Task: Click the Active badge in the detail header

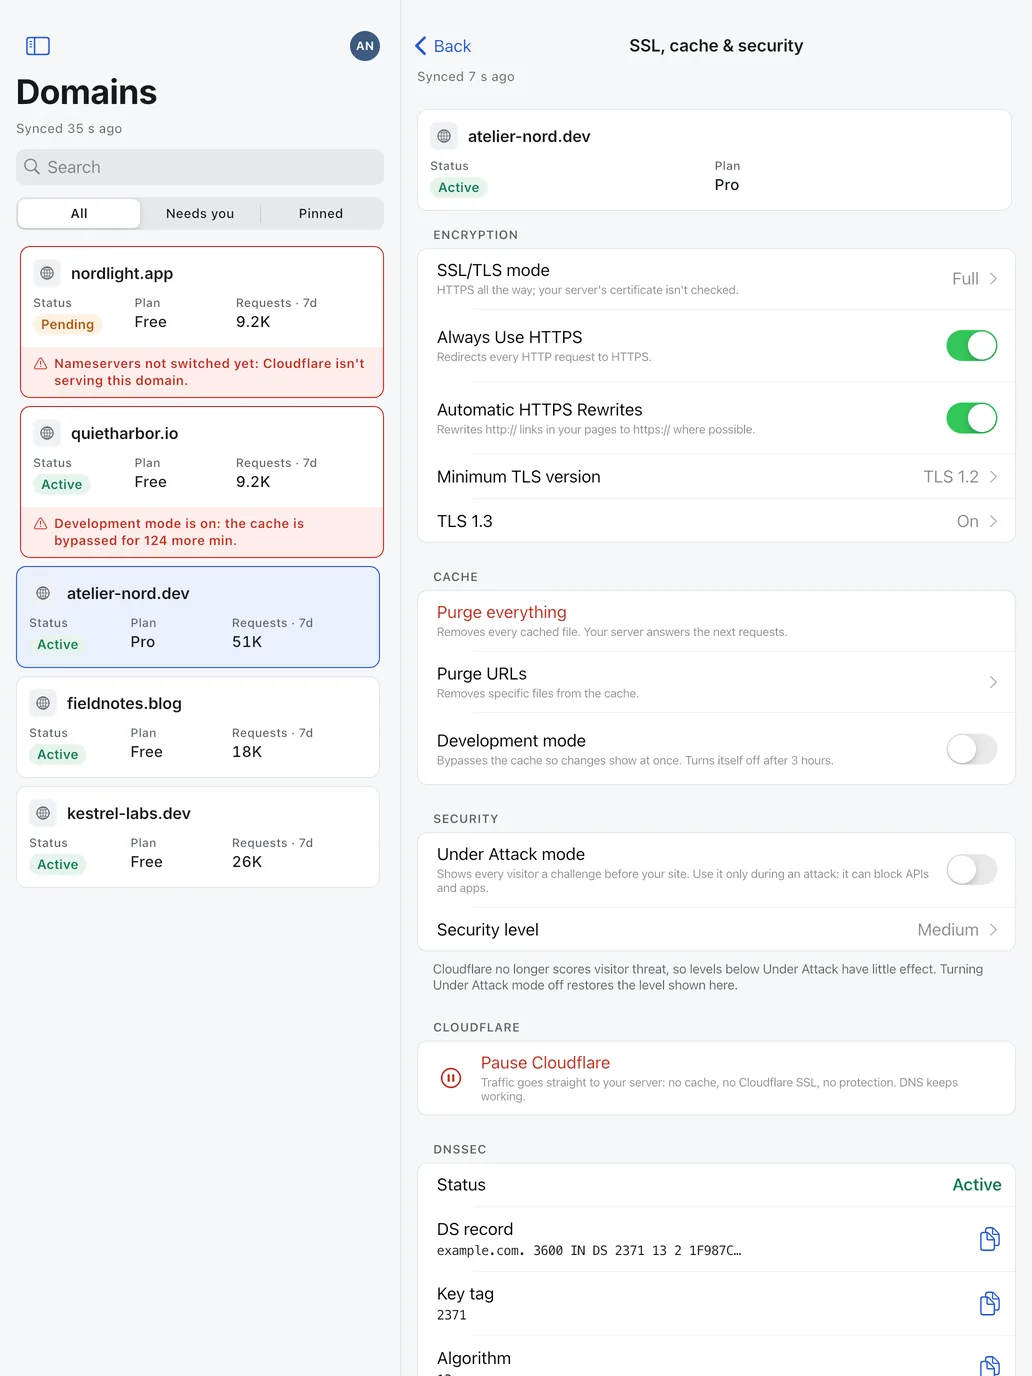Action: coord(458,187)
